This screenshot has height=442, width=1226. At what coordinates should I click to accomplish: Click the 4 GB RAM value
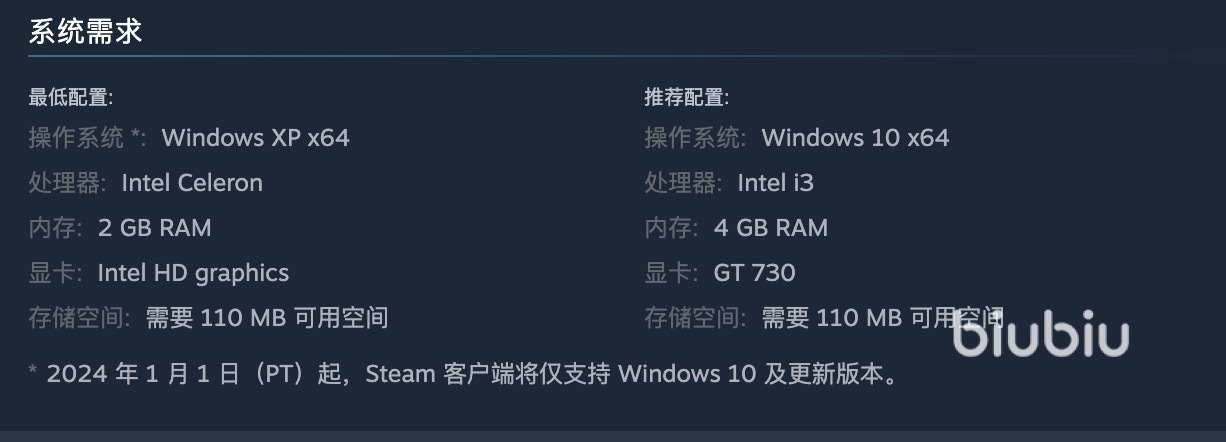770,228
